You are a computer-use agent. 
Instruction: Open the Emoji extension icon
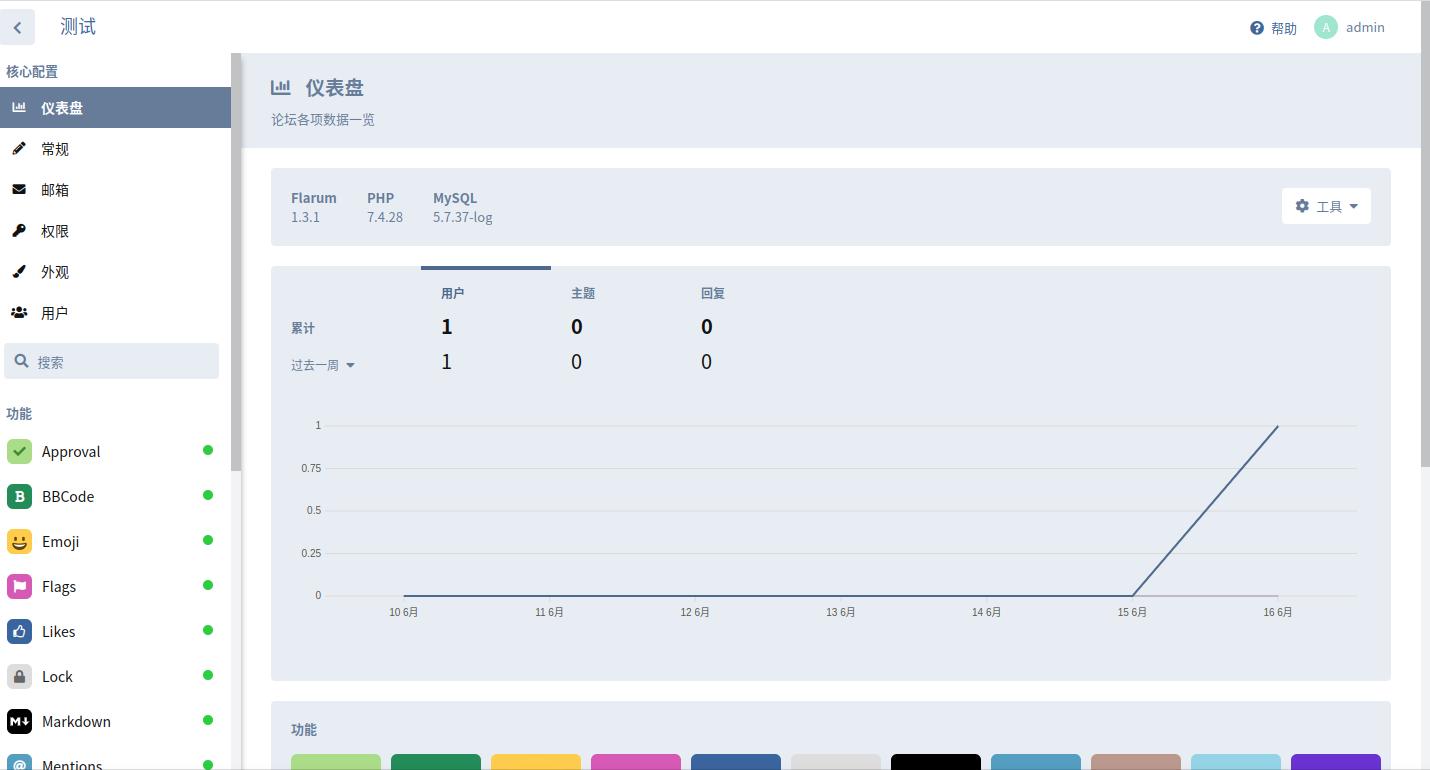(x=19, y=541)
